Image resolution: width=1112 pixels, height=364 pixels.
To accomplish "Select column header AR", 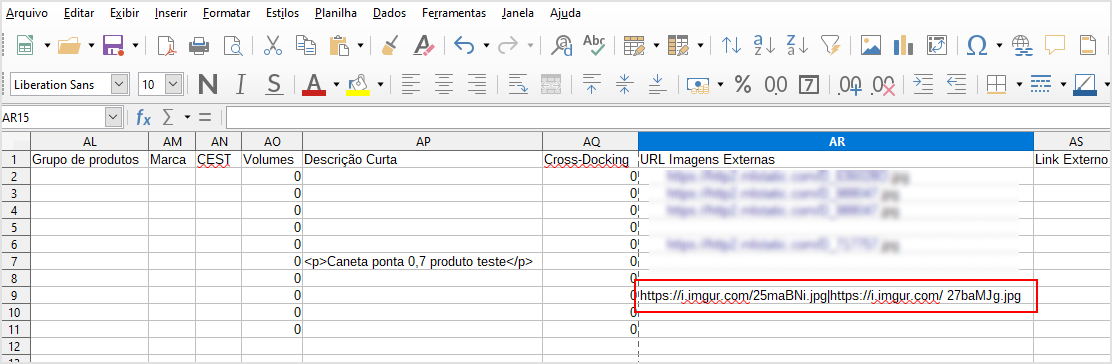I will click(835, 141).
